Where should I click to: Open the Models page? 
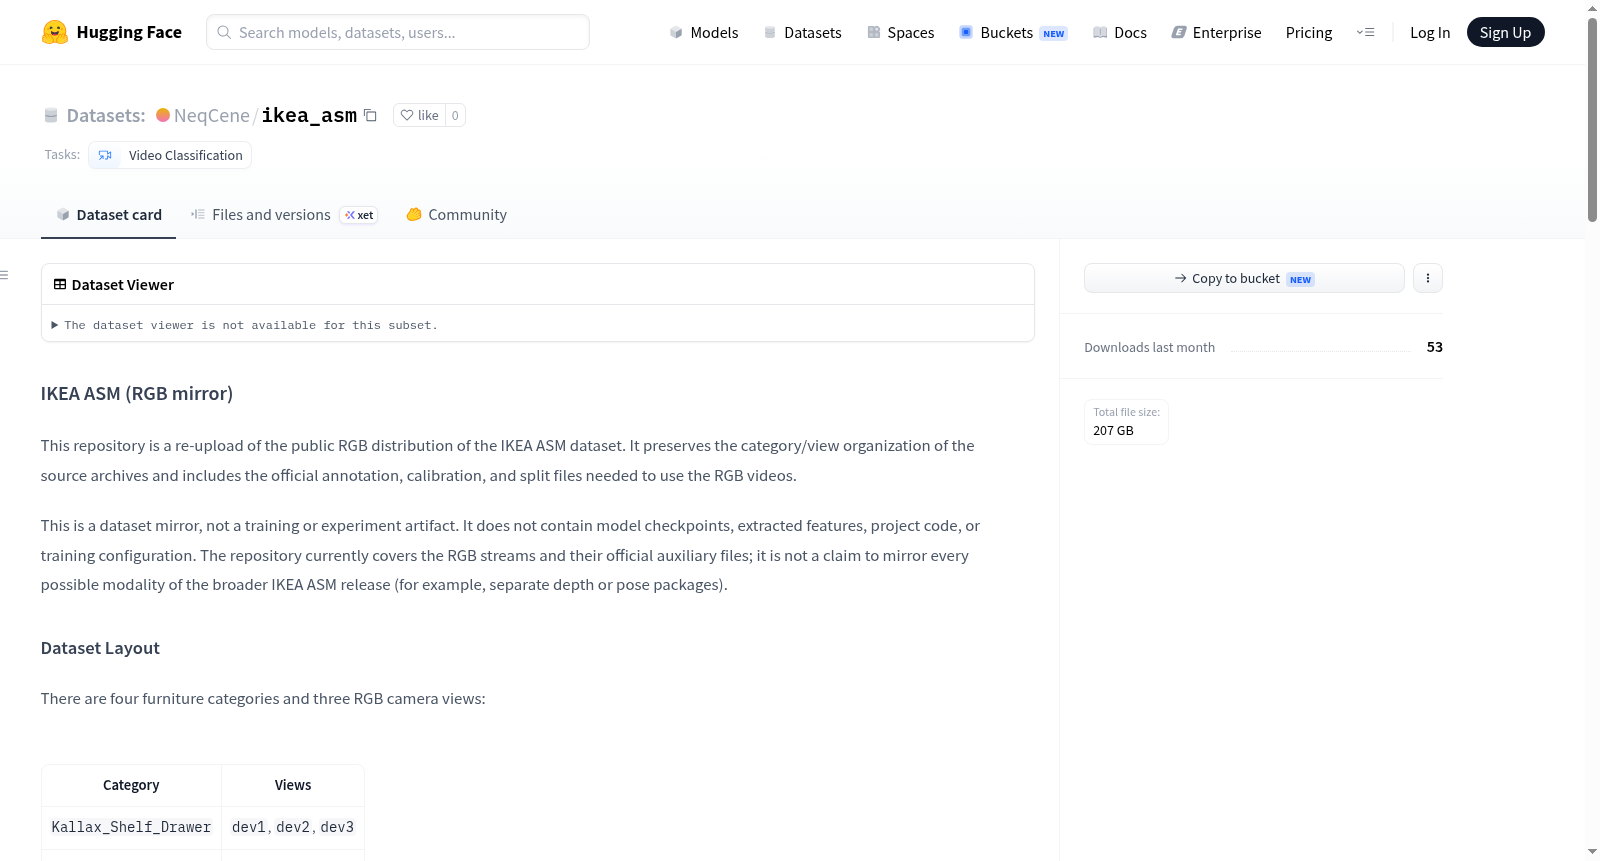[x=704, y=32]
